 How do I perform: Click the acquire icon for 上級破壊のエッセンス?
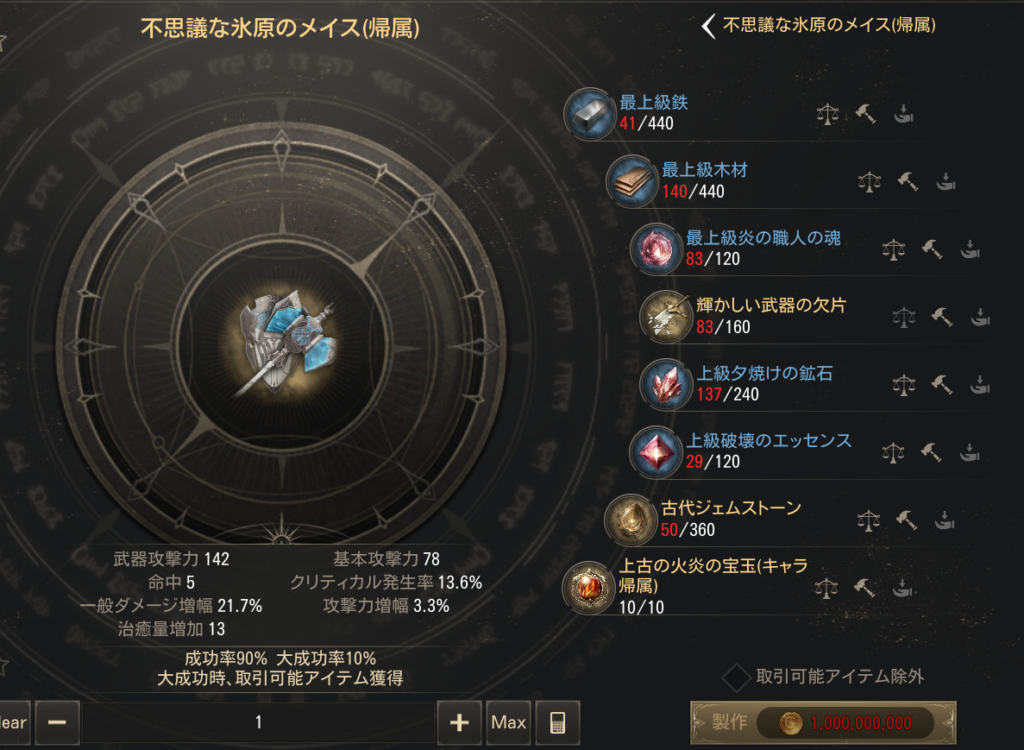tap(970, 451)
